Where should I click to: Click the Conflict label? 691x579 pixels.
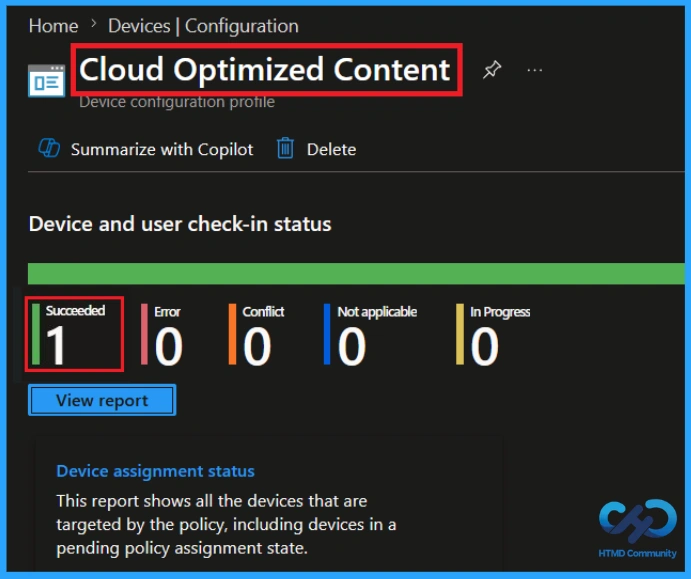point(263,312)
